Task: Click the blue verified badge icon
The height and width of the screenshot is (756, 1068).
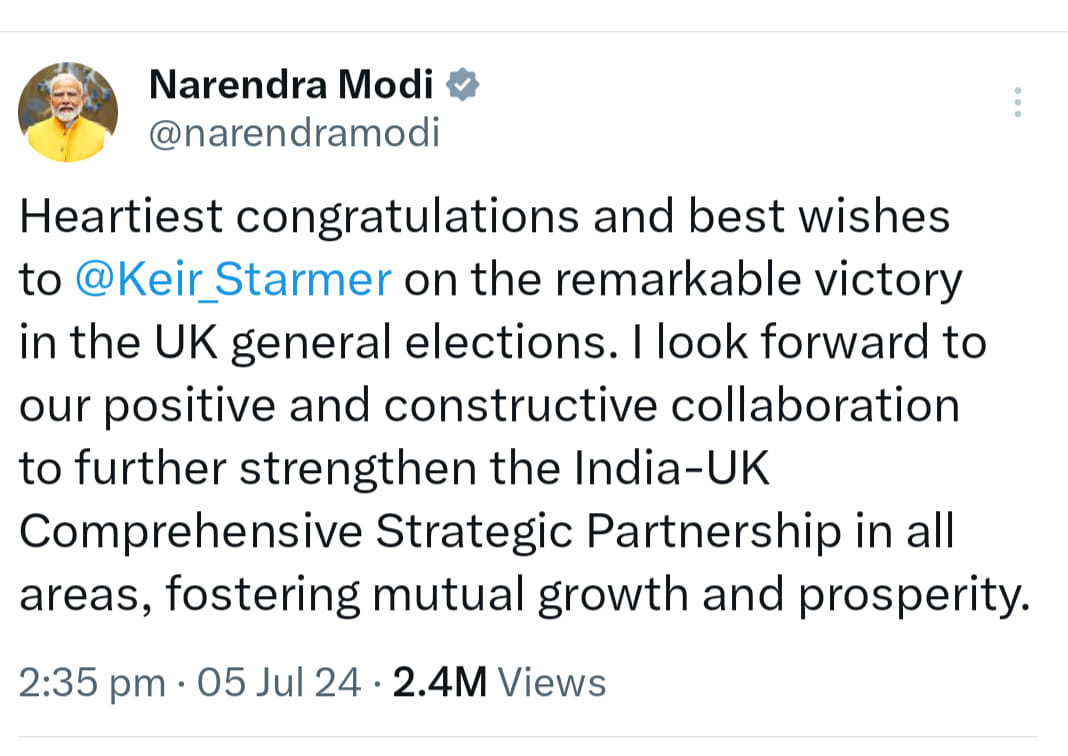Action: click(462, 85)
